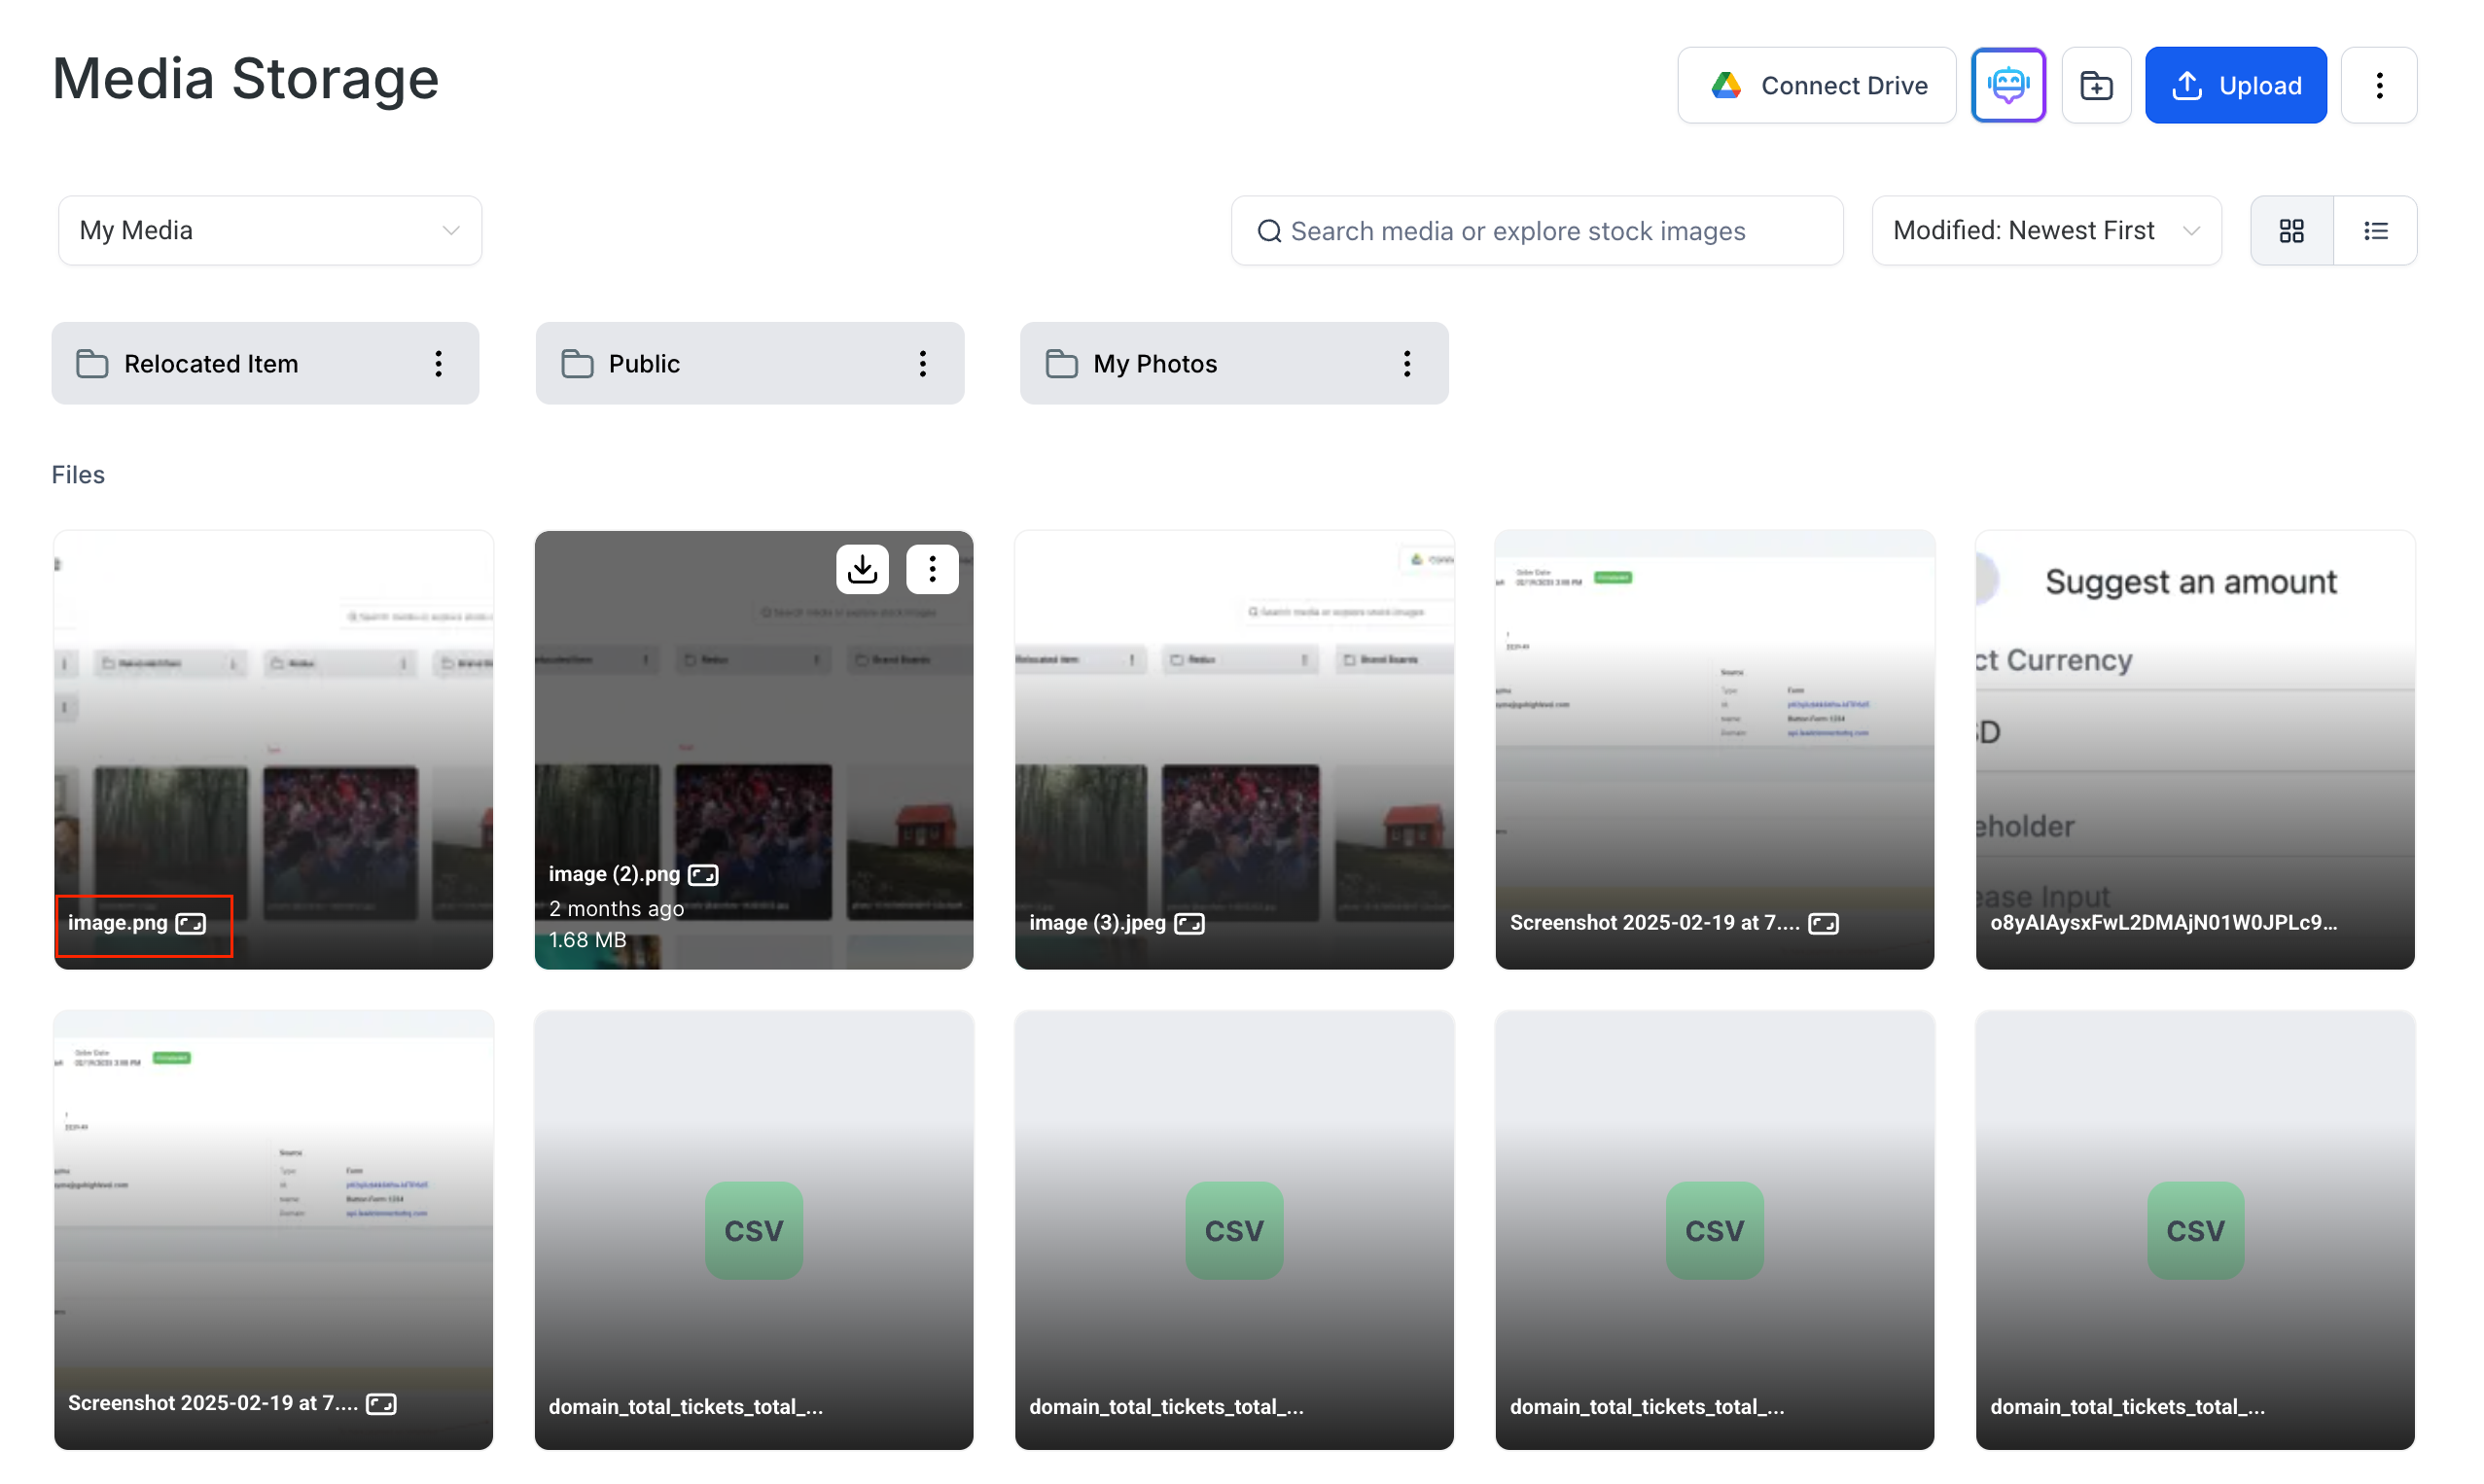This screenshot has height=1484, width=2484.
Task: Expand the My Media dropdown
Action: pyautogui.click(x=269, y=231)
